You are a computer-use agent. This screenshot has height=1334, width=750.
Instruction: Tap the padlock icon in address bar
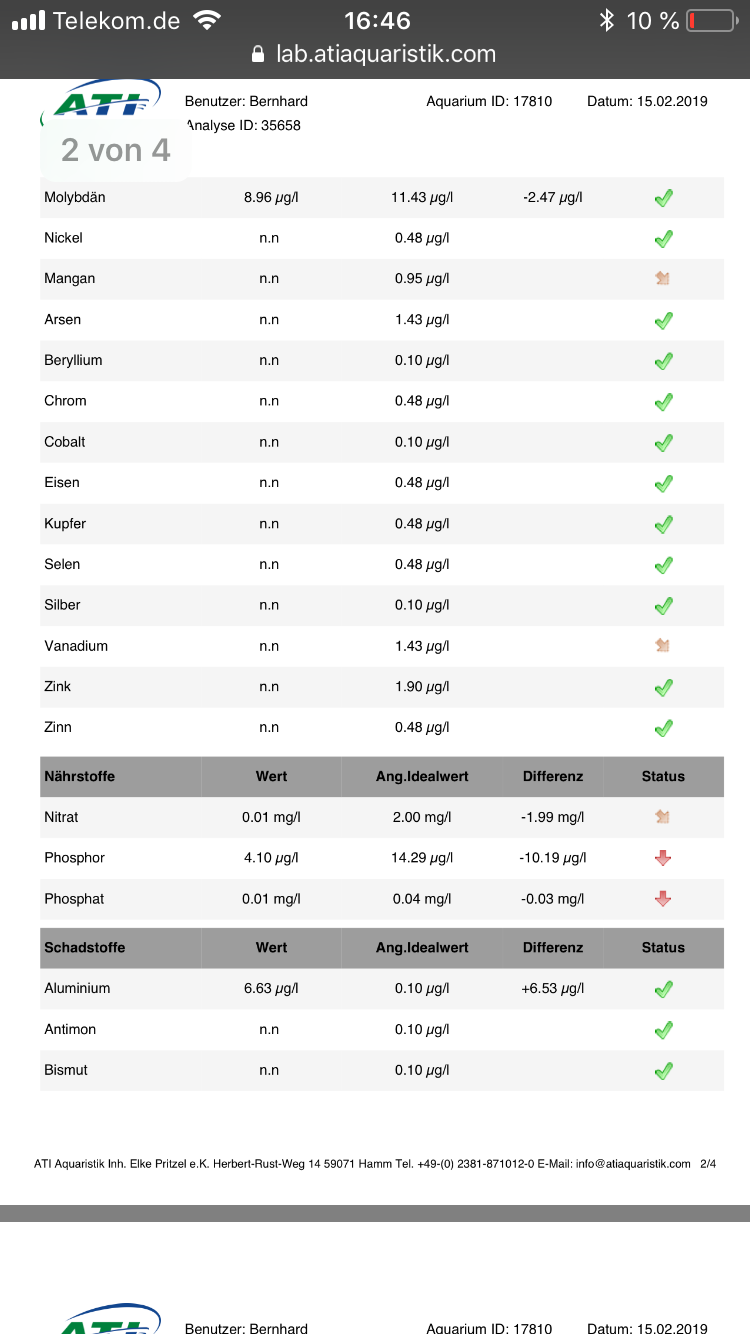pyautogui.click(x=258, y=54)
